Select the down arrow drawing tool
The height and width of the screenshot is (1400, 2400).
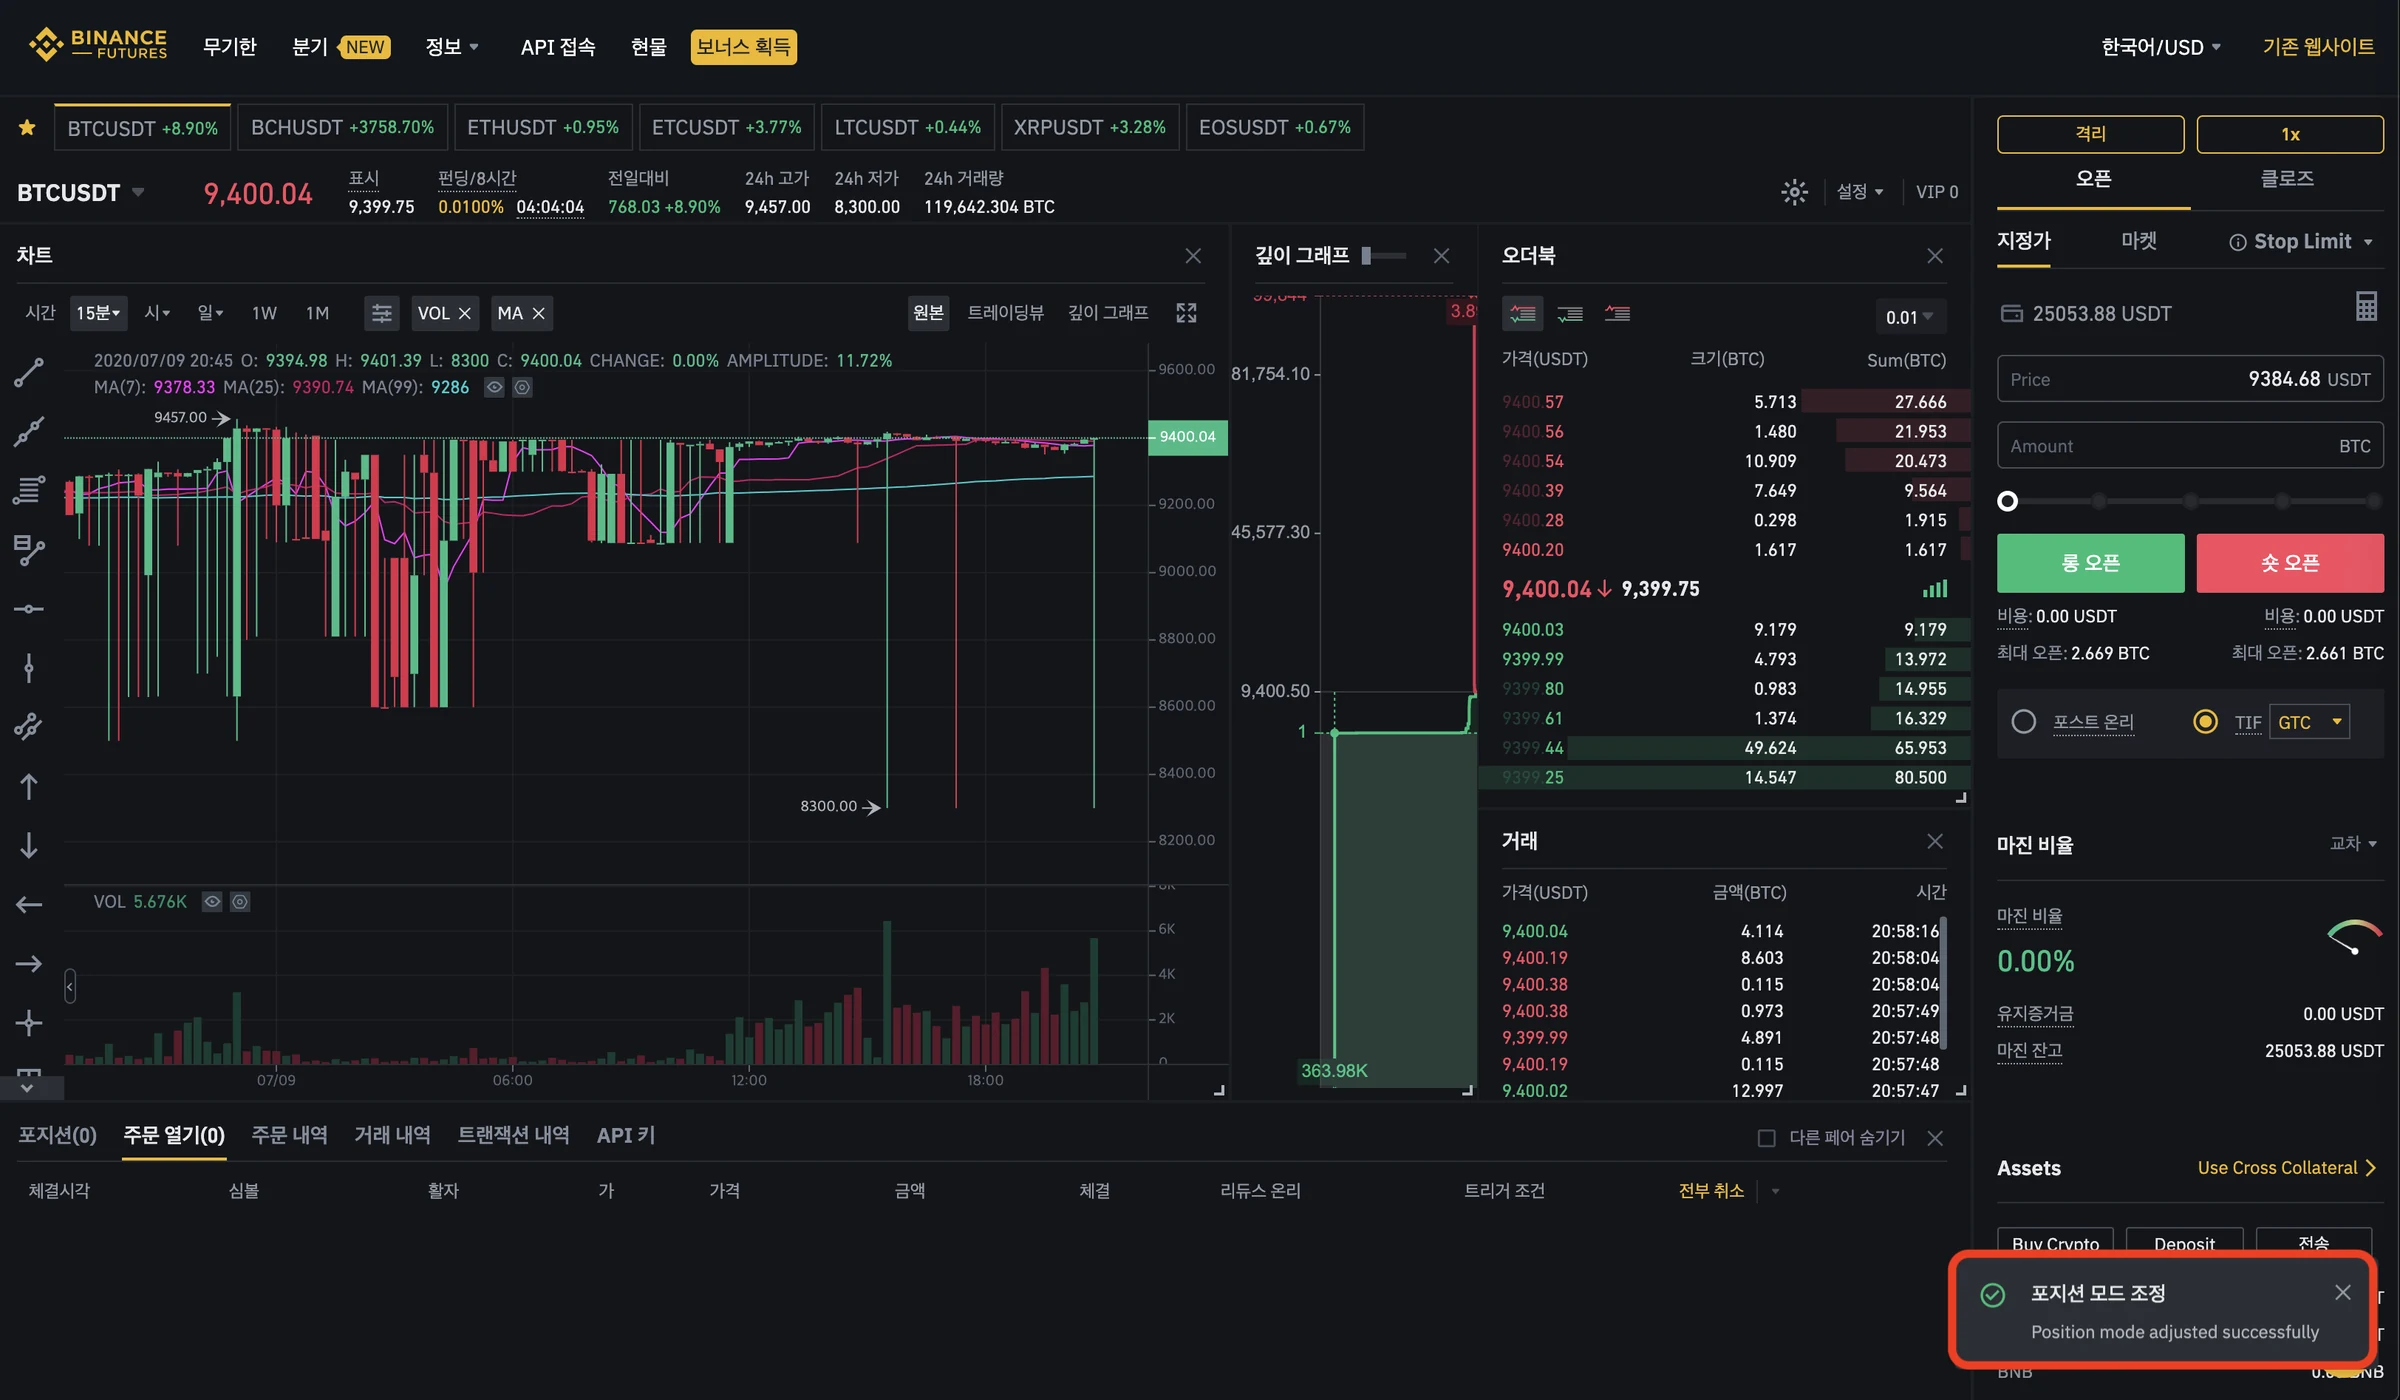(29, 846)
